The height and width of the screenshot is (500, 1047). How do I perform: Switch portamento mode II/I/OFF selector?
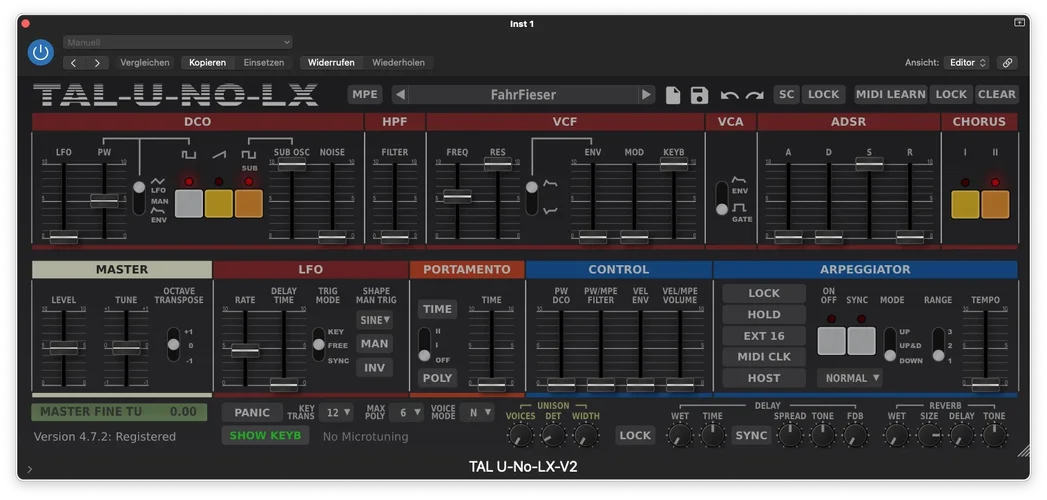click(425, 344)
